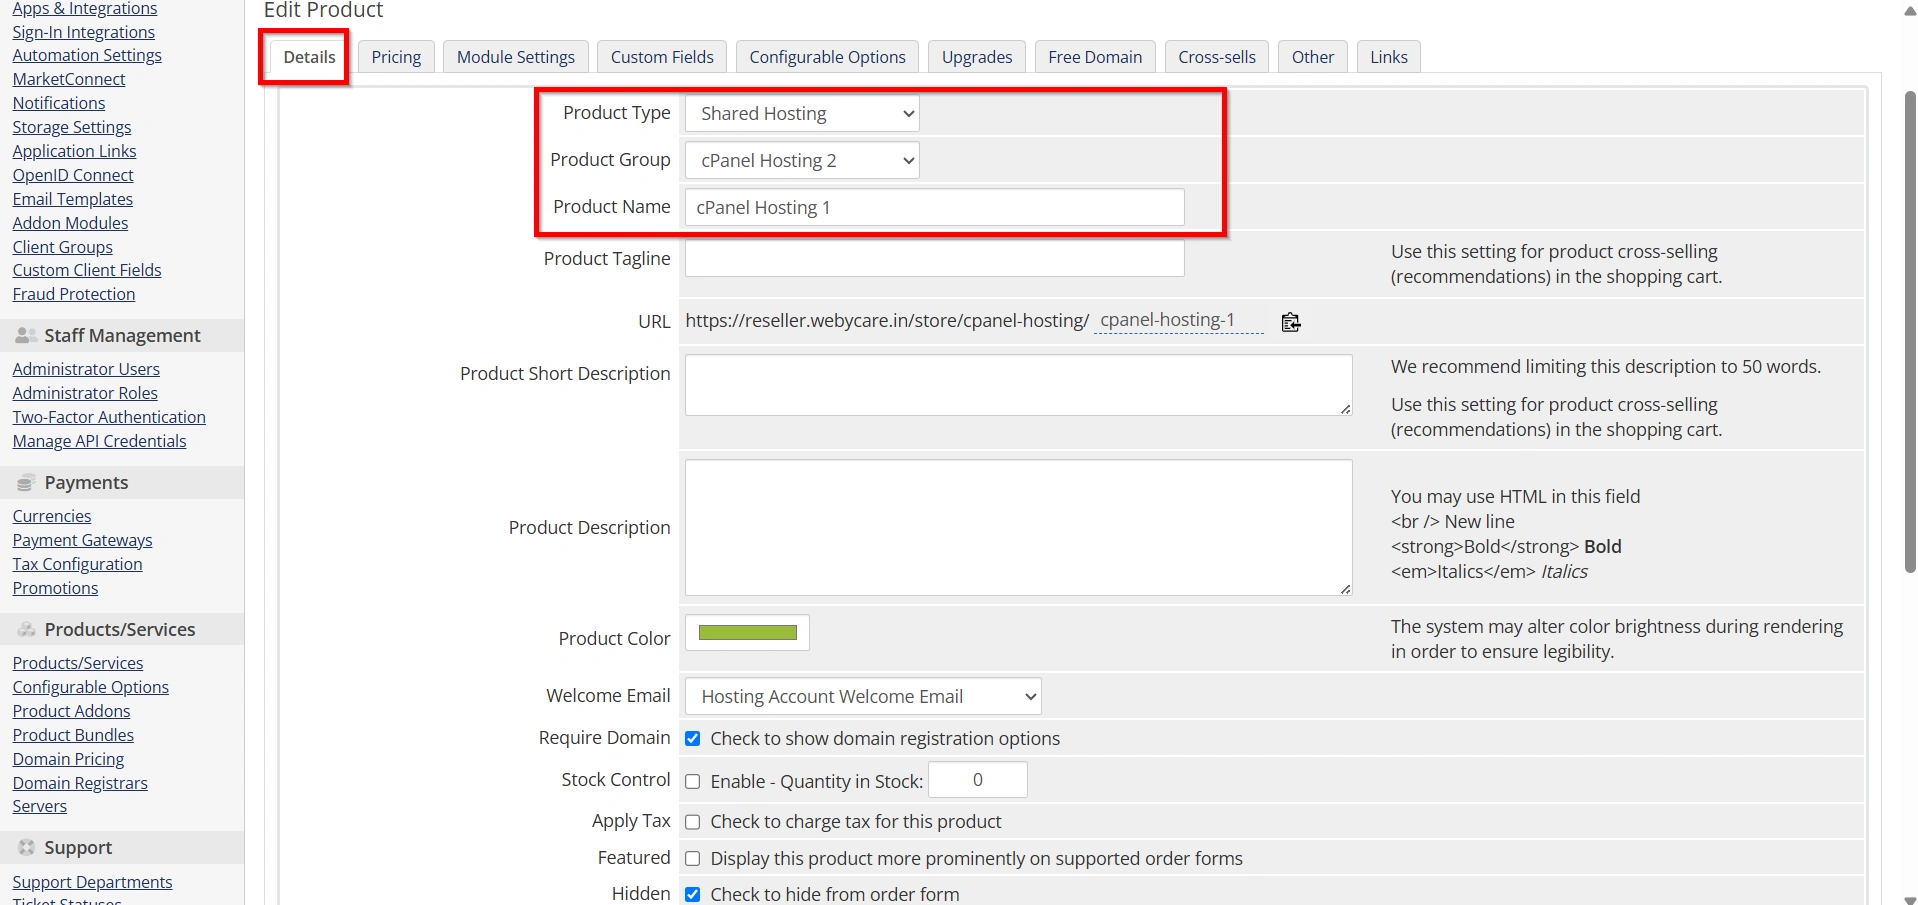
Task: Open Tax Configuration link
Action: tap(77, 564)
